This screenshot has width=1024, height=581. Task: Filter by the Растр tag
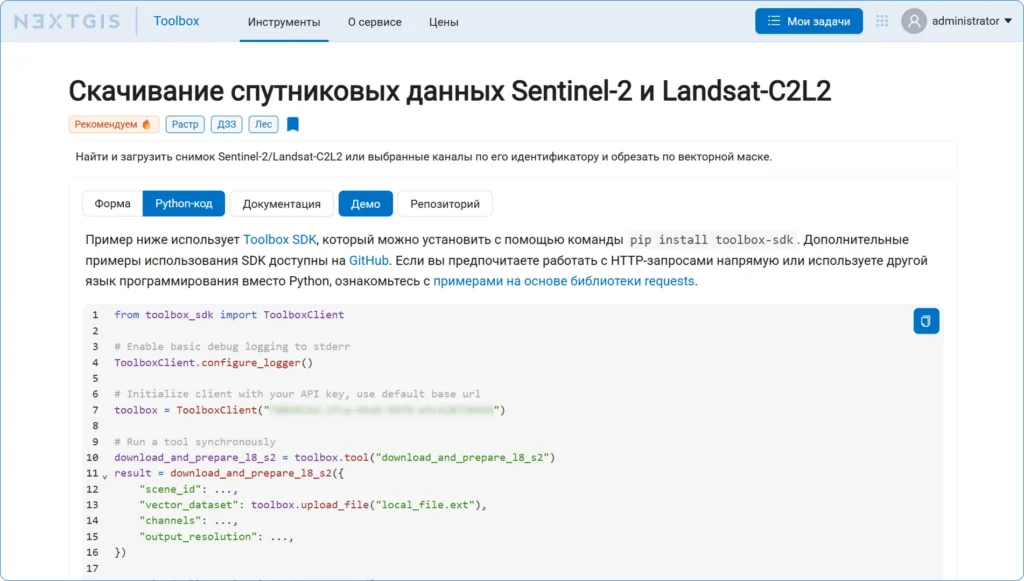185,124
